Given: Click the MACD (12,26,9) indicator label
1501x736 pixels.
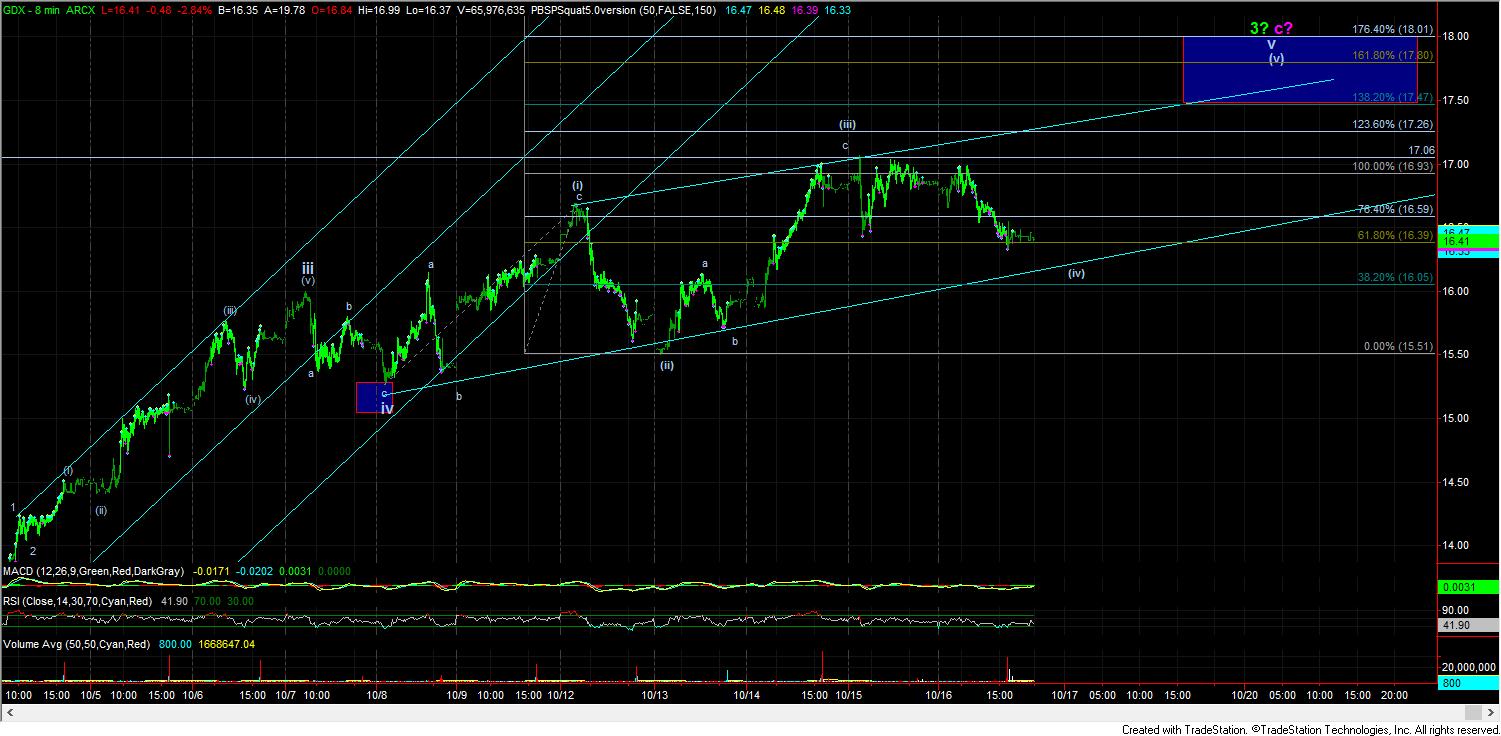Looking at the screenshot, I should click(x=94, y=571).
